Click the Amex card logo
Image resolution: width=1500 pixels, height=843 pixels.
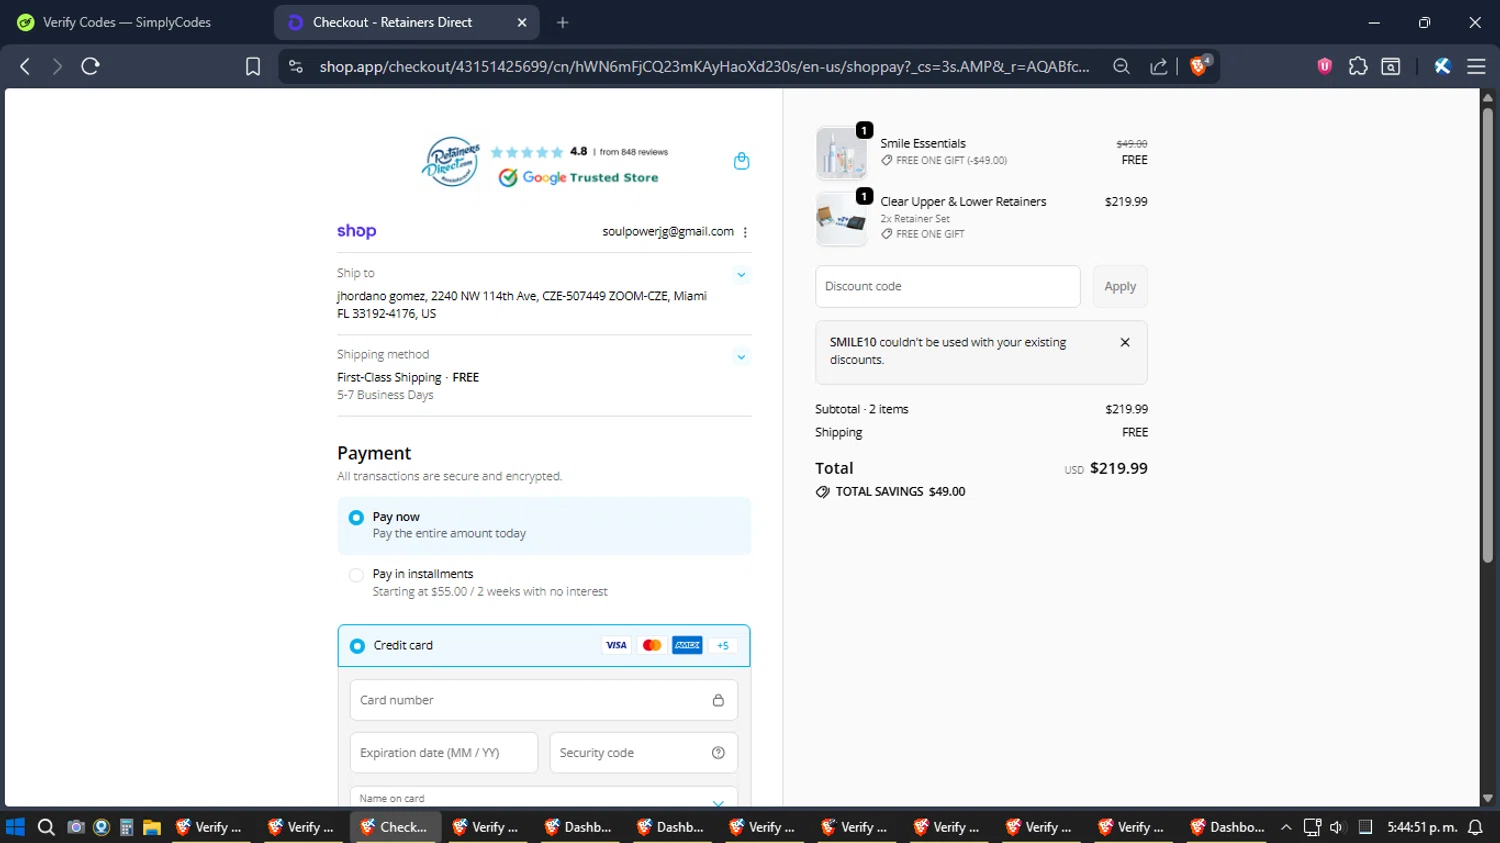click(x=687, y=645)
